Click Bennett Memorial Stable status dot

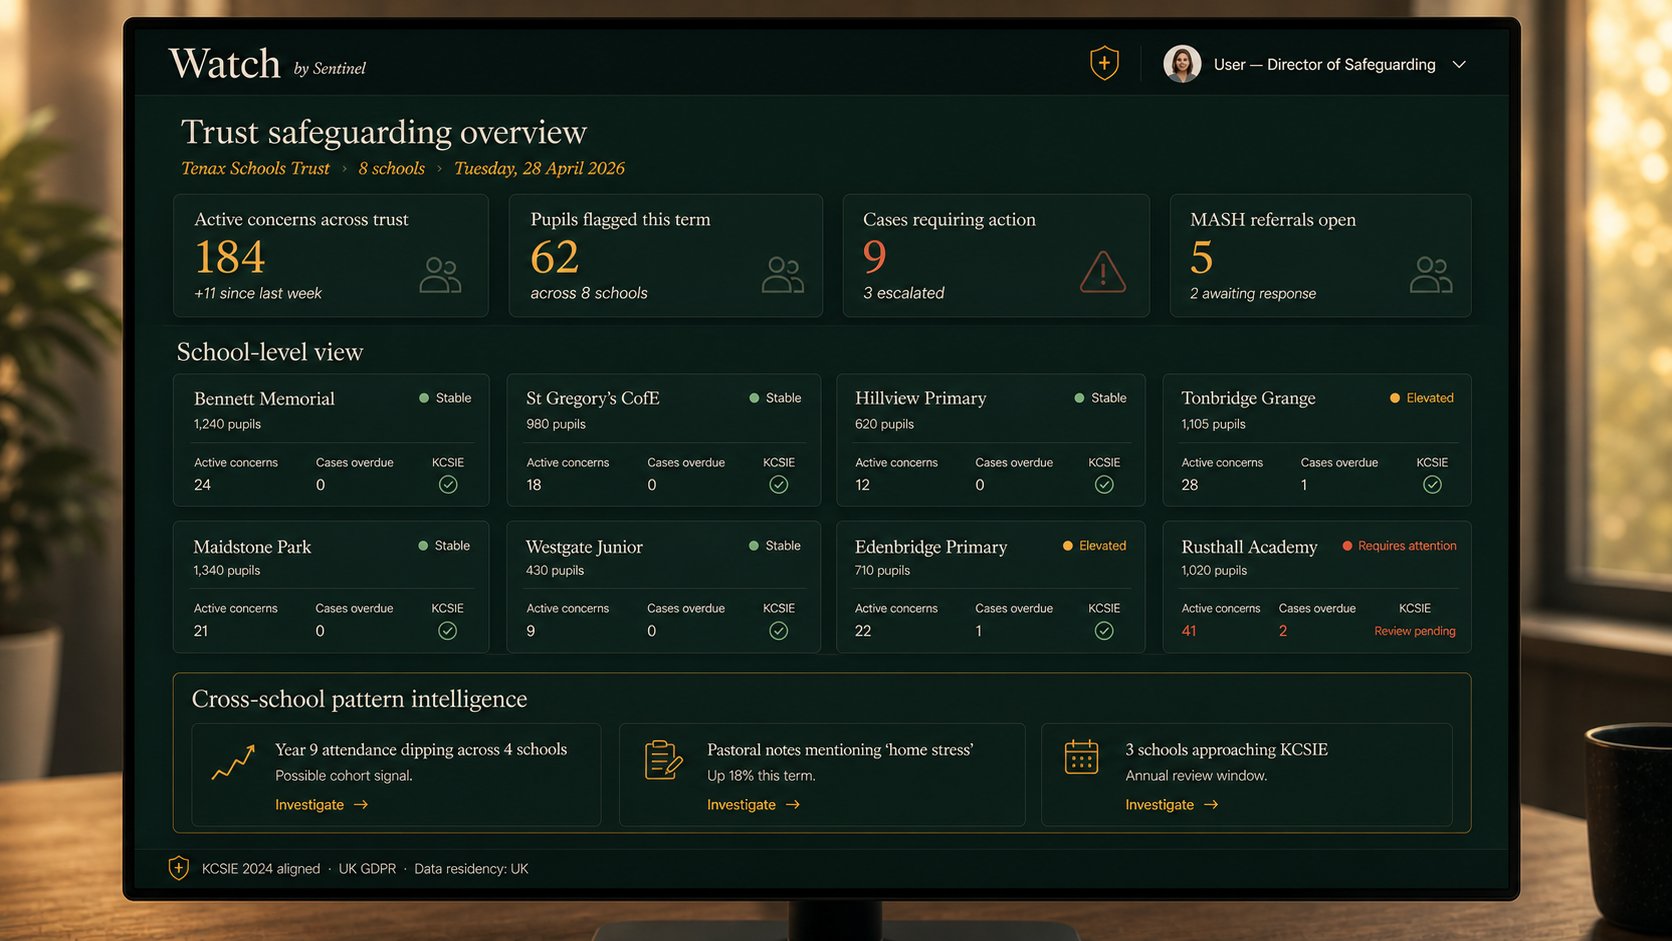pyautogui.click(x=424, y=398)
